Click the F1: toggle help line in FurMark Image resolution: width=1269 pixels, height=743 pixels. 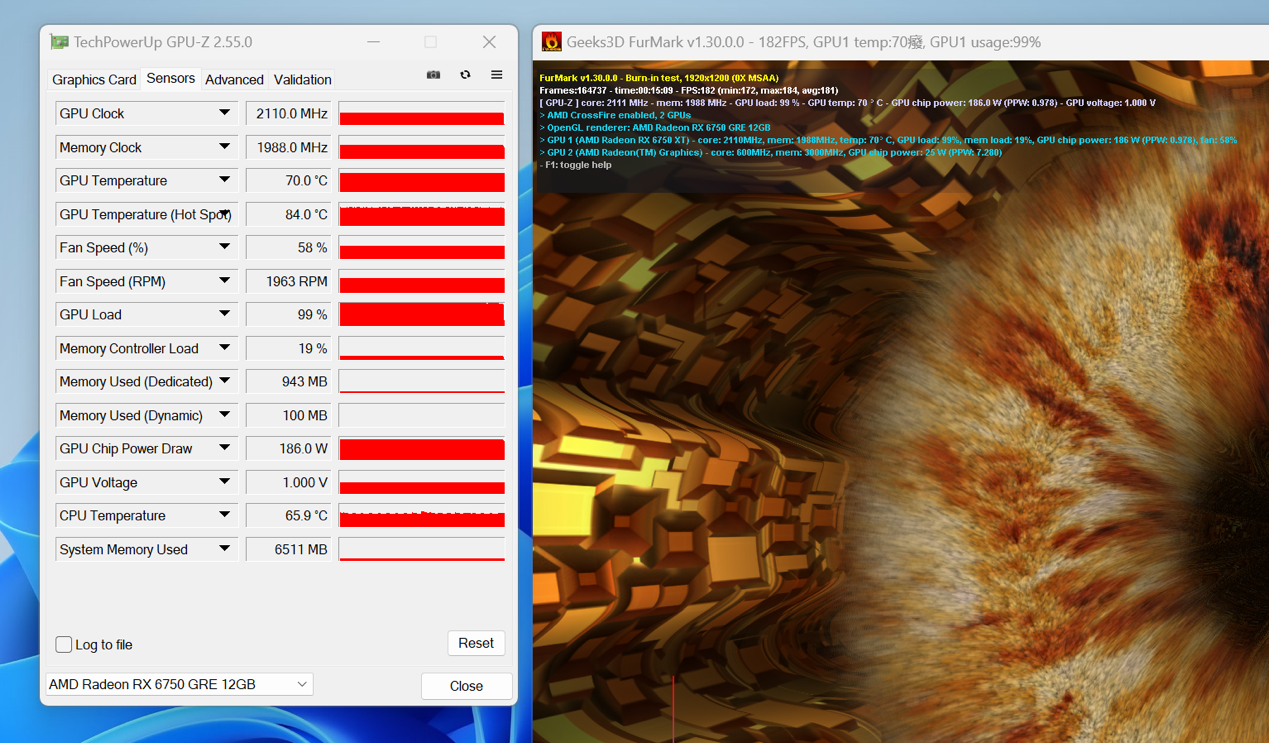[x=576, y=165]
